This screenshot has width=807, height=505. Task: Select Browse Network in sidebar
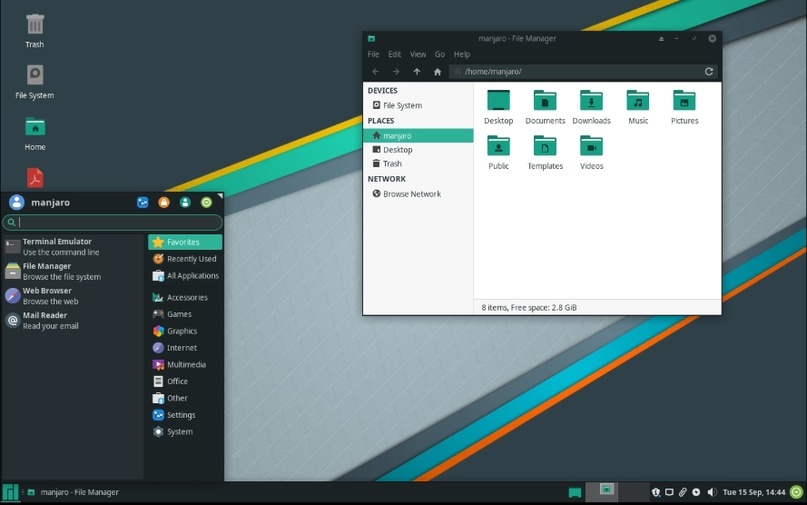411,194
